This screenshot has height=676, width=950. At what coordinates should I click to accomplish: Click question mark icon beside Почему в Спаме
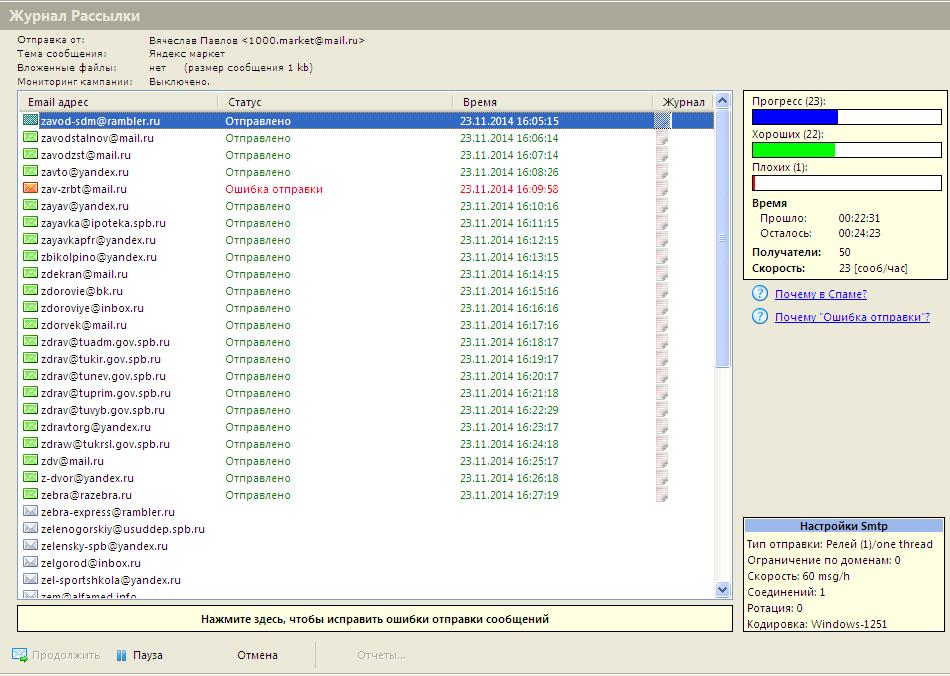point(760,294)
